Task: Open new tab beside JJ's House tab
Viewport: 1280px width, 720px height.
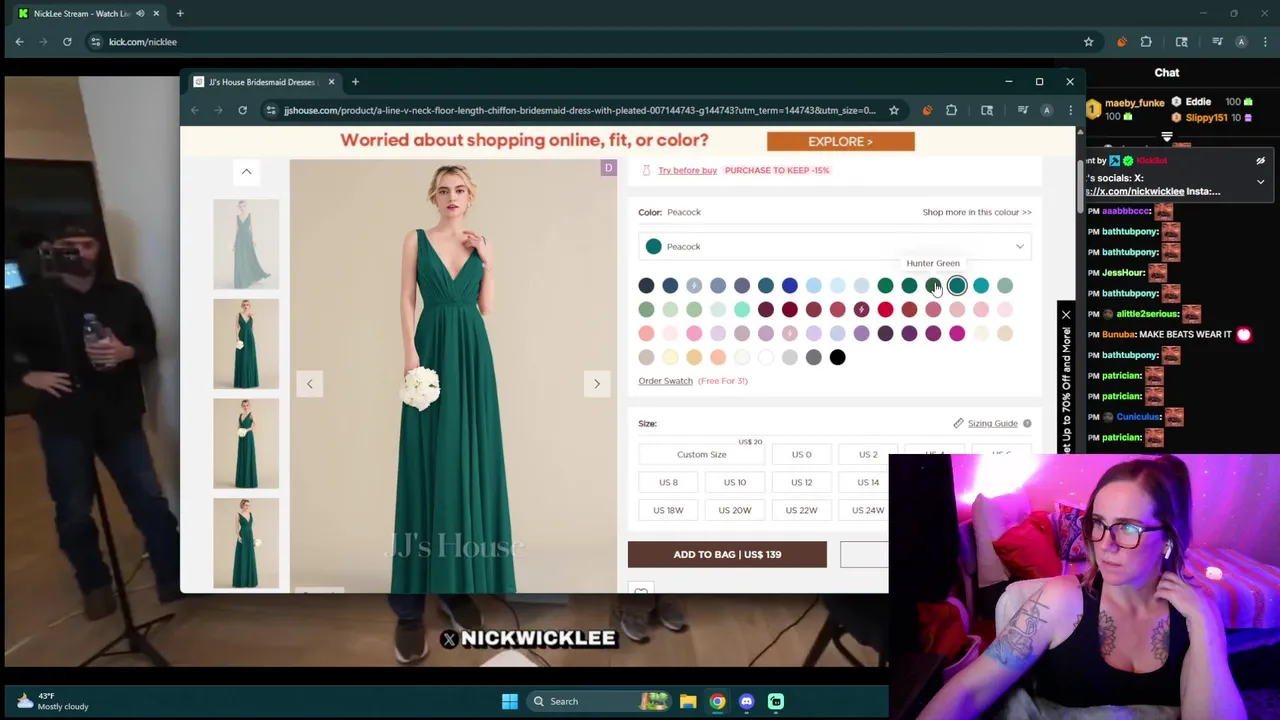Action: pyautogui.click(x=355, y=82)
